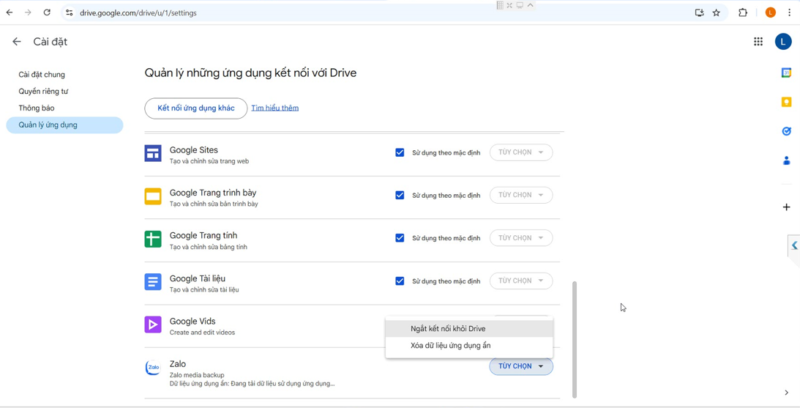Select Xóa dữ liệu ứng dụng ẩn

pyautogui.click(x=469, y=346)
